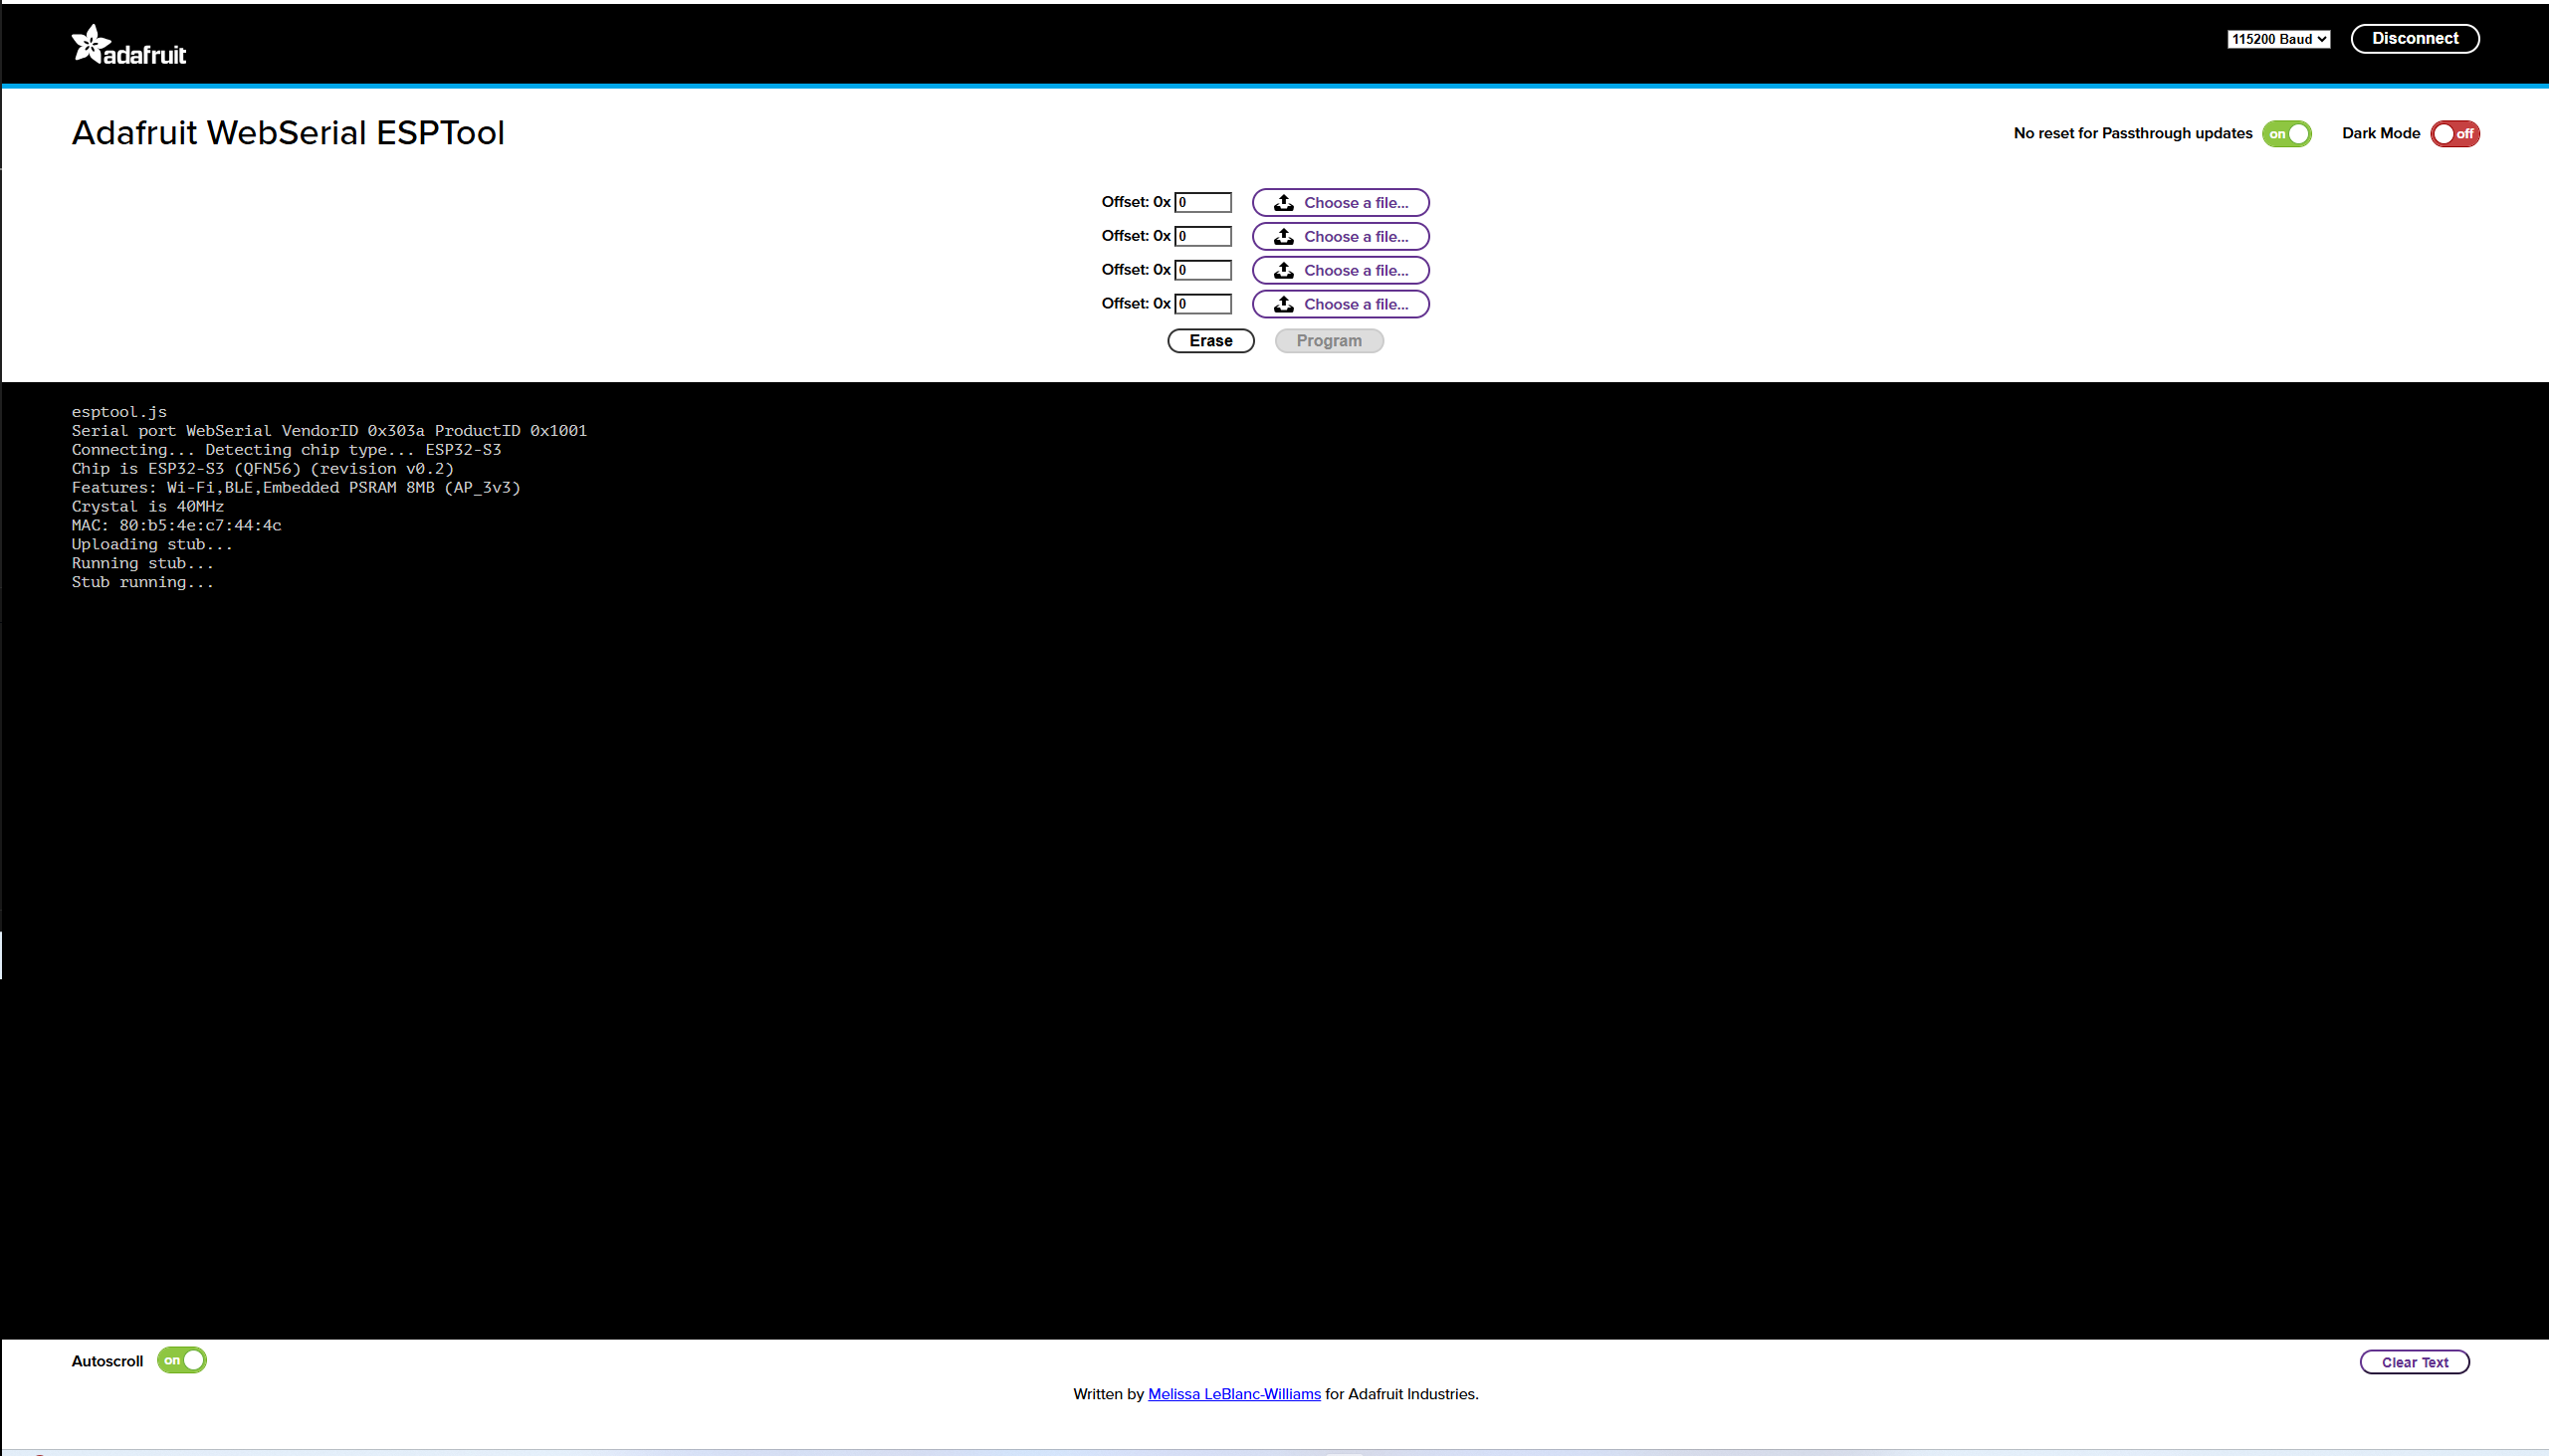Open the 115200 Baud rate dropdown
Screen dimensions: 2549x1456
tap(2278, 39)
